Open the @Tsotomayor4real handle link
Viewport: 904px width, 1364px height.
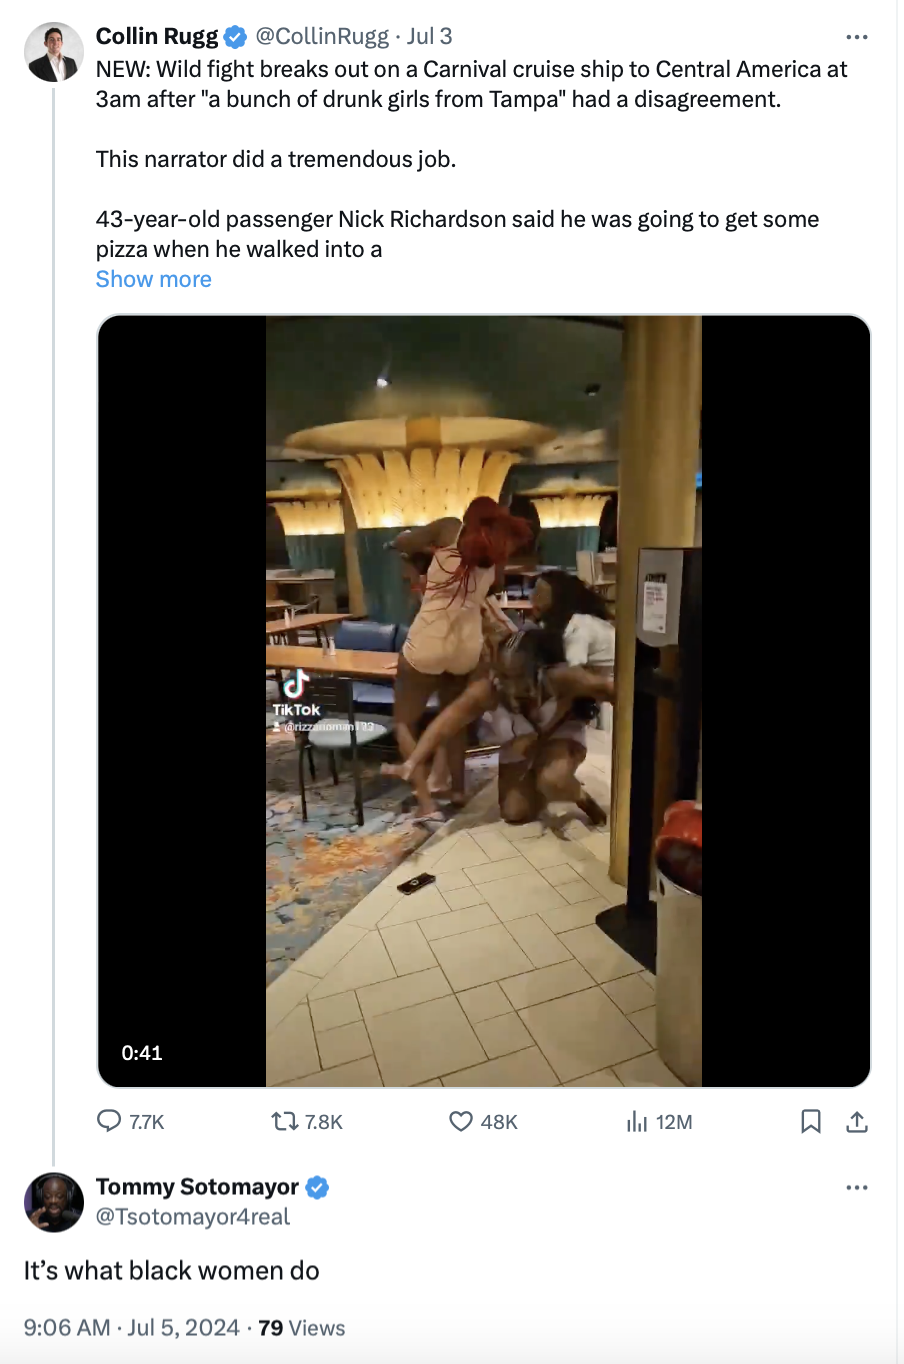(x=193, y=1217)
